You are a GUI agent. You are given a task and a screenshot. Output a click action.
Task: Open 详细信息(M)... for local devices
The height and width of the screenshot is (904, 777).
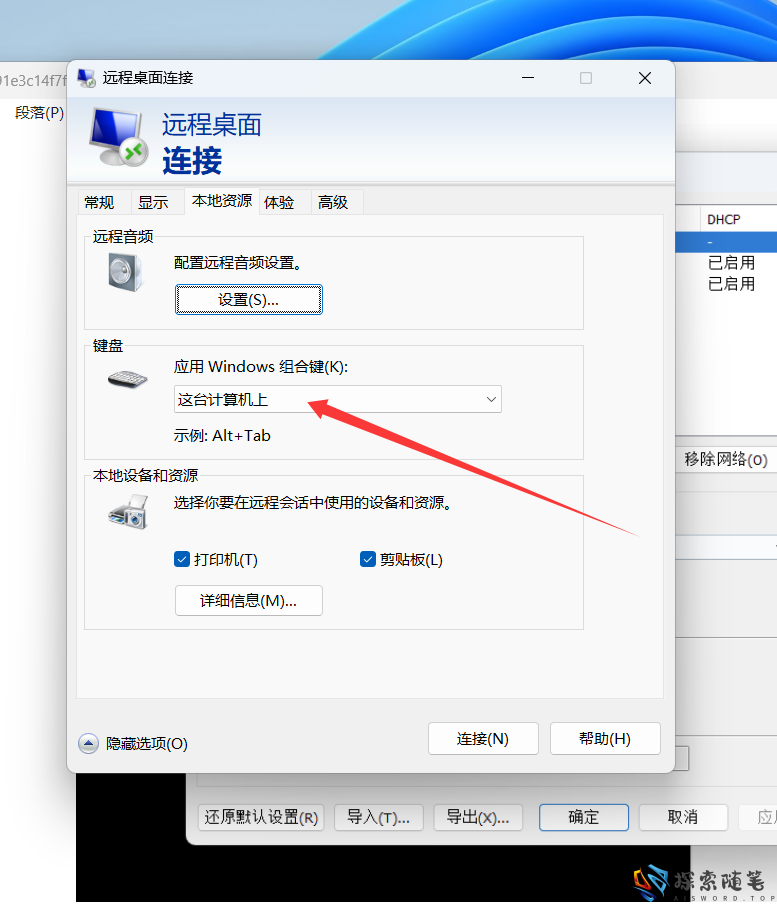click(248, 600)
